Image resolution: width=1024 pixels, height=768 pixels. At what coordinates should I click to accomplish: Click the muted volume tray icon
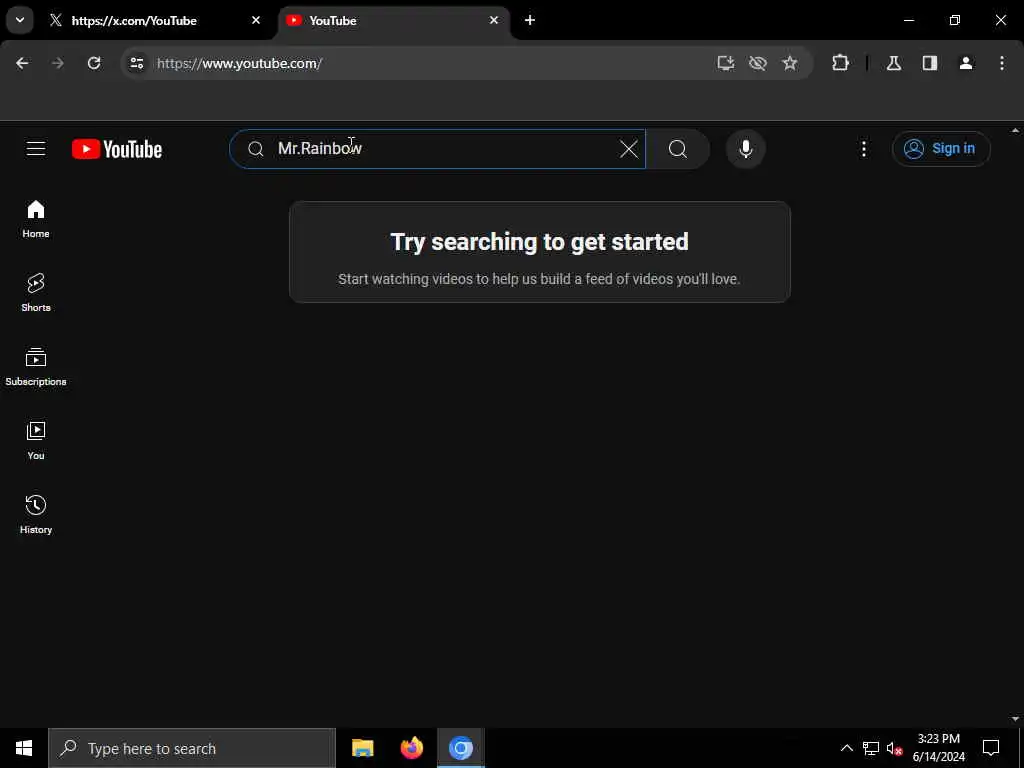click(894, 748)
